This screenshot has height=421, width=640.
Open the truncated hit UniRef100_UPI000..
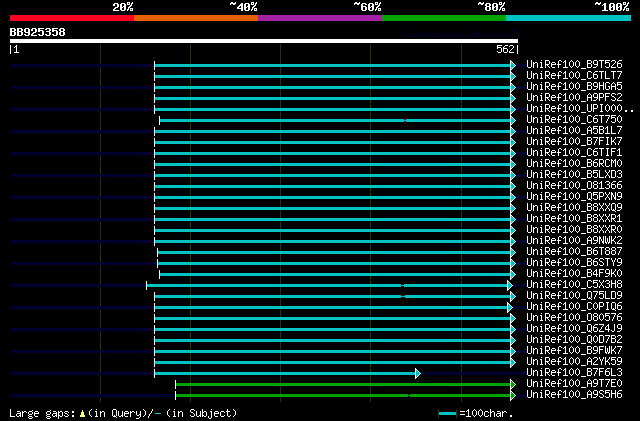[x=580, y=109]
